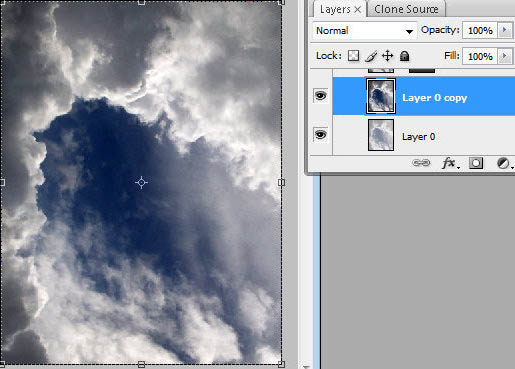Open the Normal blend mode dropdown
Viewport: 515px width, 369px height.
pos(364,31)
